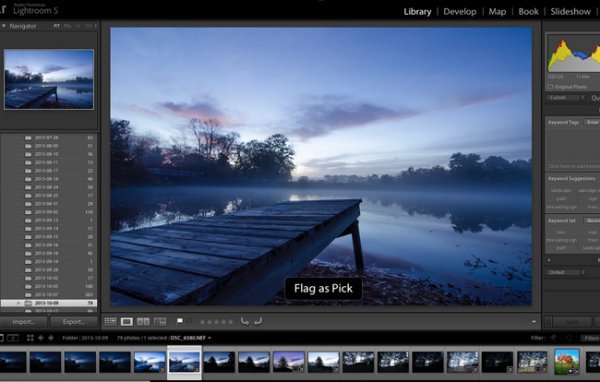Screen dimensions: 600x382
Task: Open the Library module
Action: tap(417, 11)
